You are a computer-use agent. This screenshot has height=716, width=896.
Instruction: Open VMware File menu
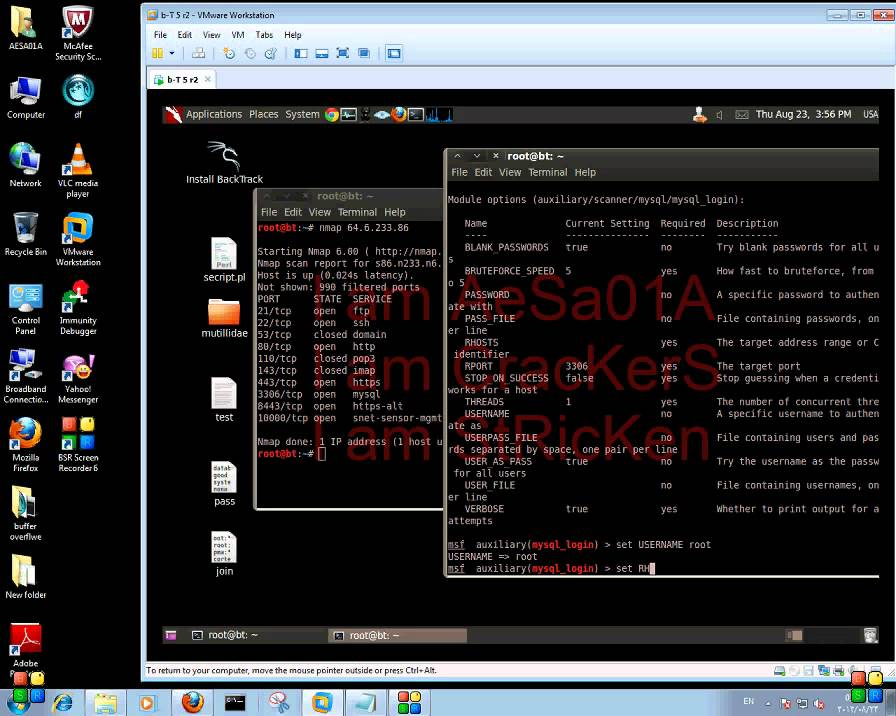coord(160,35)
